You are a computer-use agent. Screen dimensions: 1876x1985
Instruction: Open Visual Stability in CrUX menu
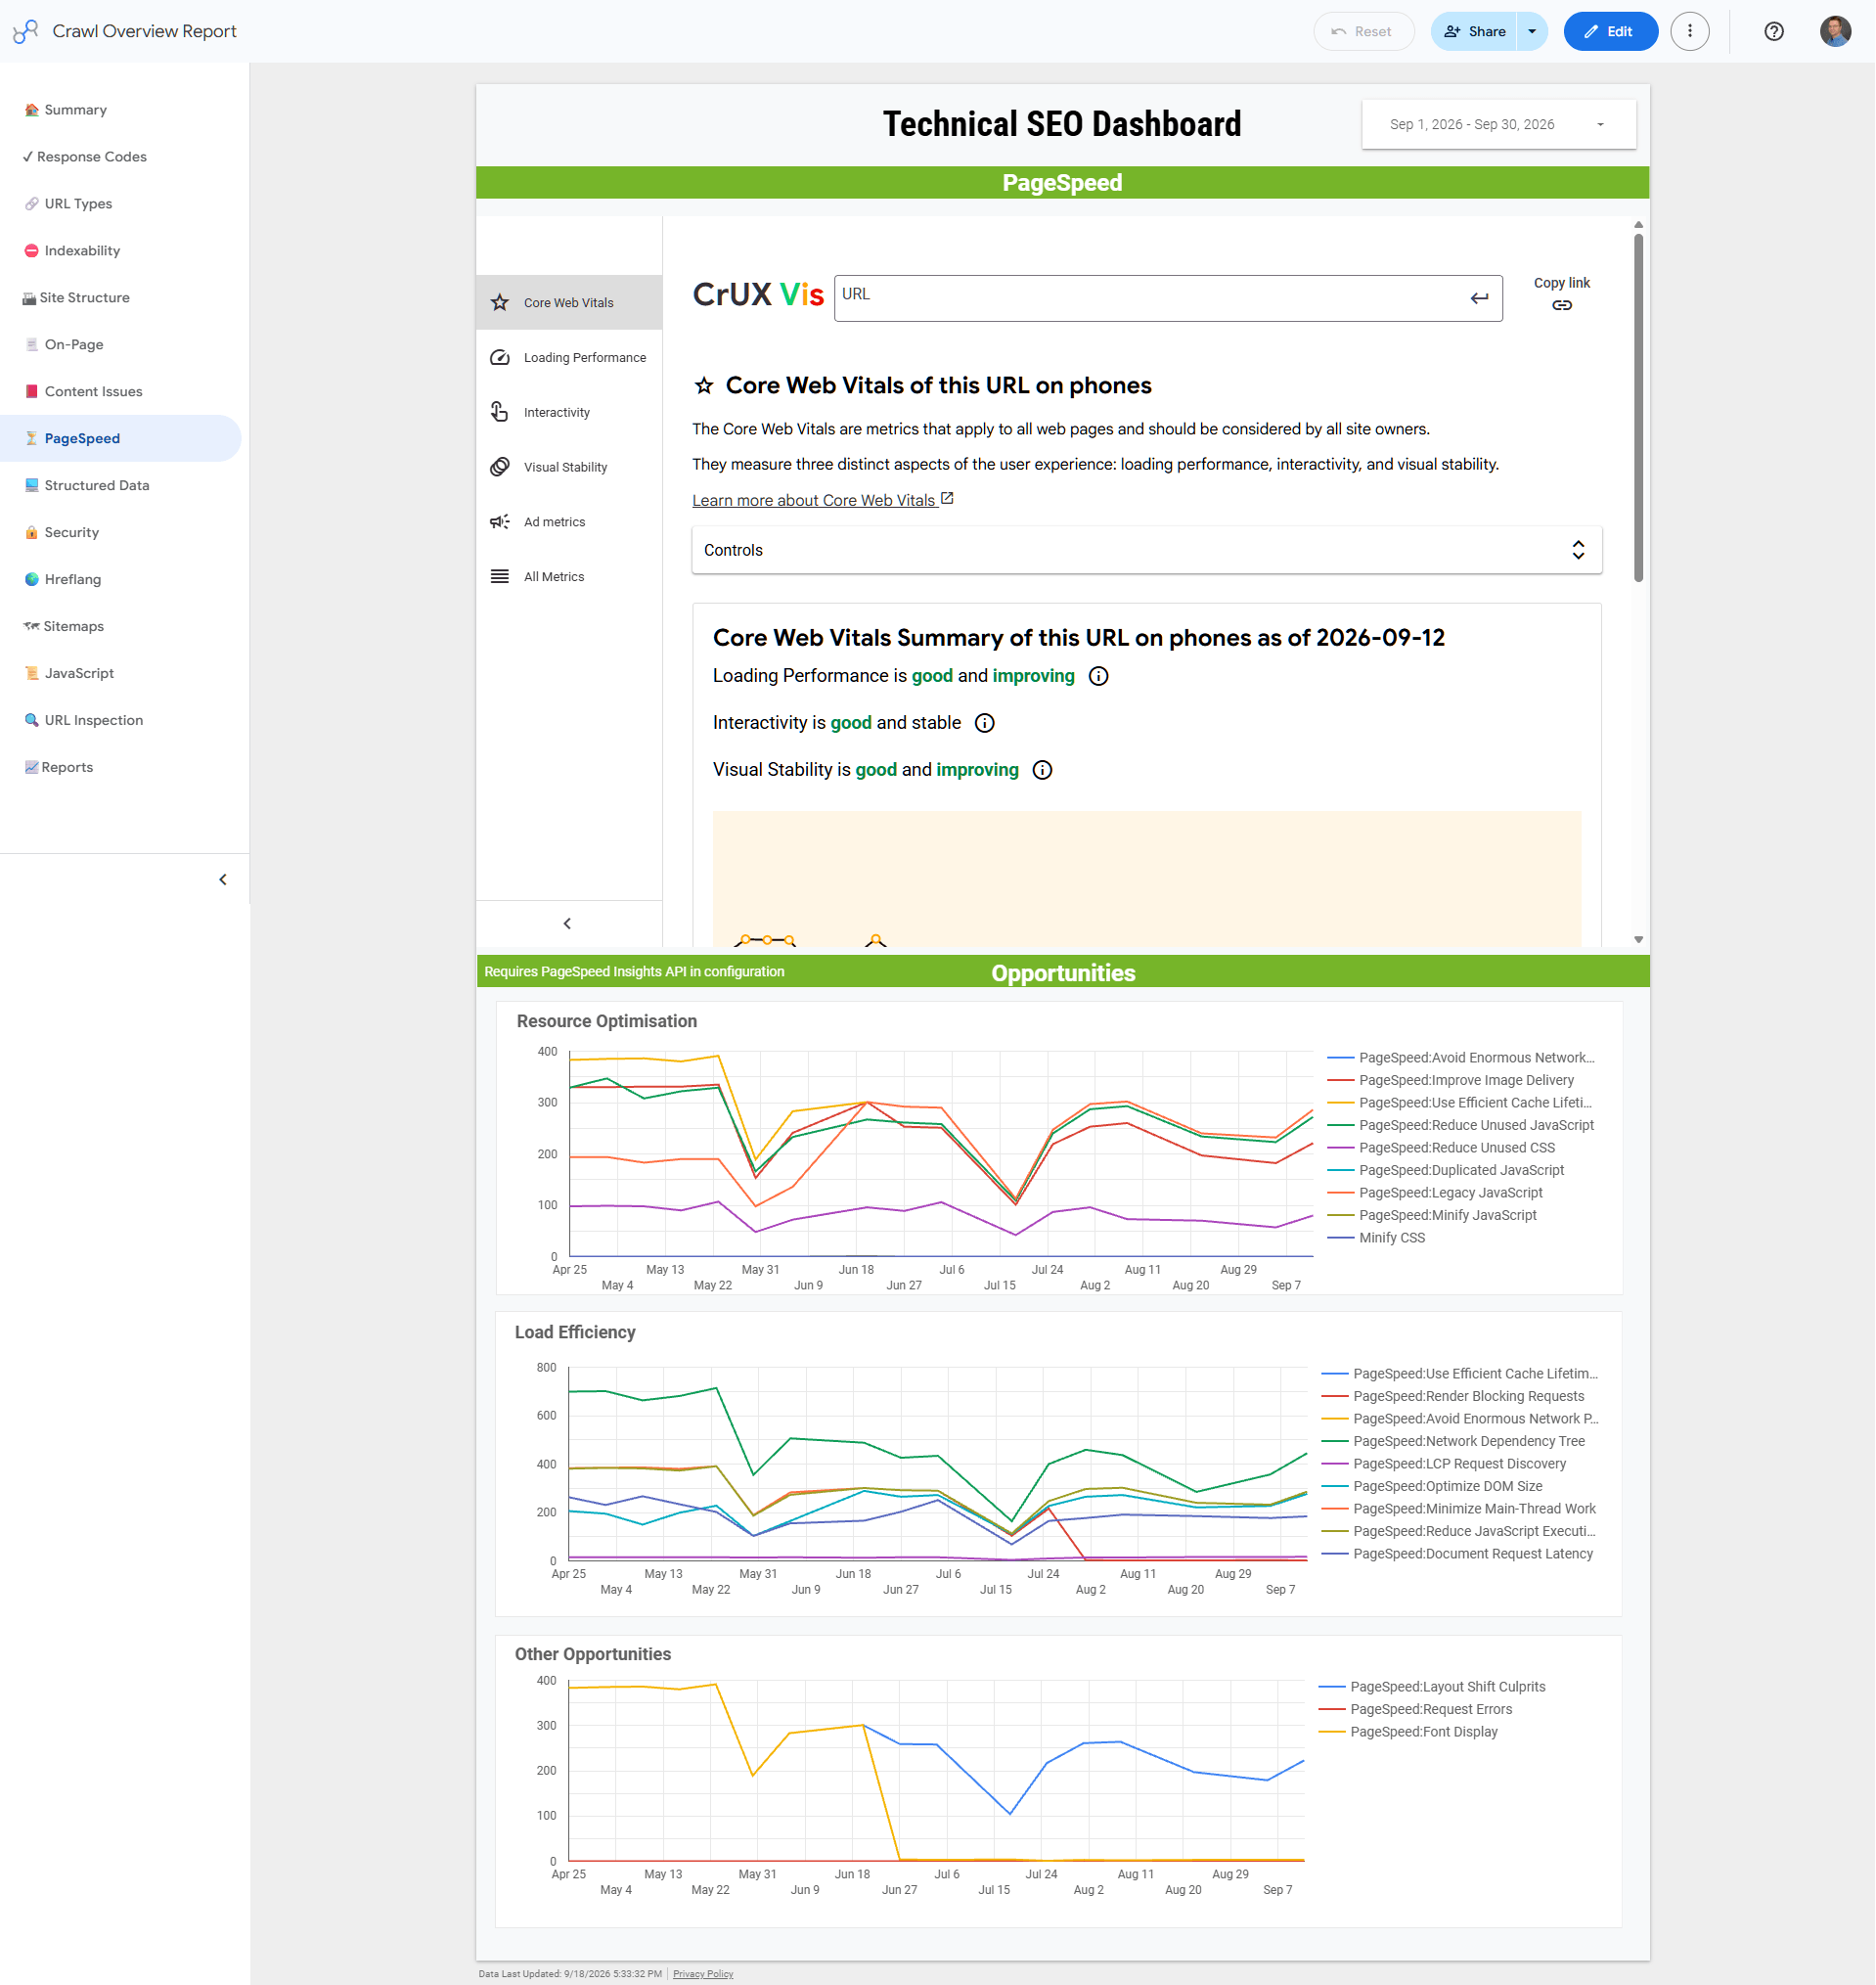click(568, 468)
